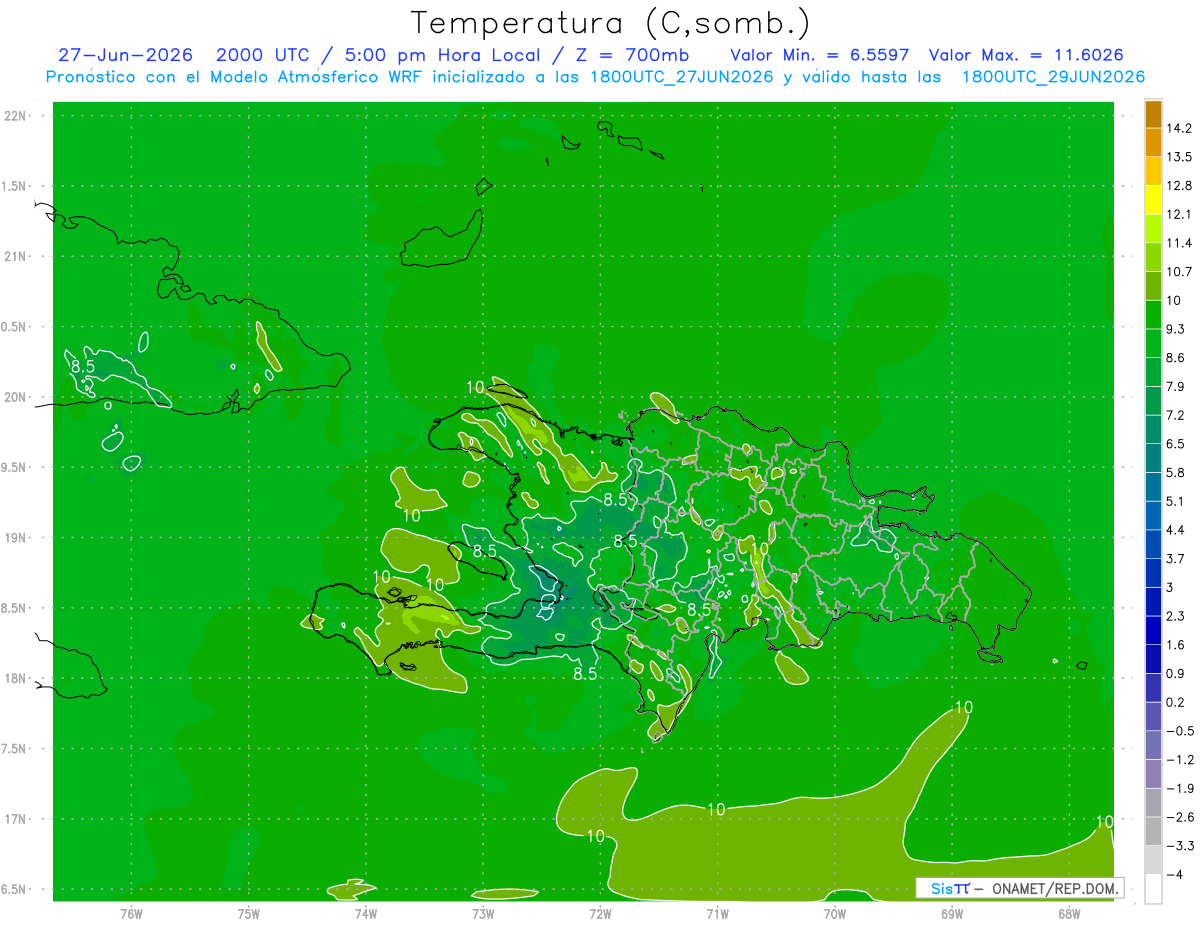This screenshot has width=1200, height=927.
Task: Click the 8.5 contour label over eastern Cuba
Action: tap(82, 367)
